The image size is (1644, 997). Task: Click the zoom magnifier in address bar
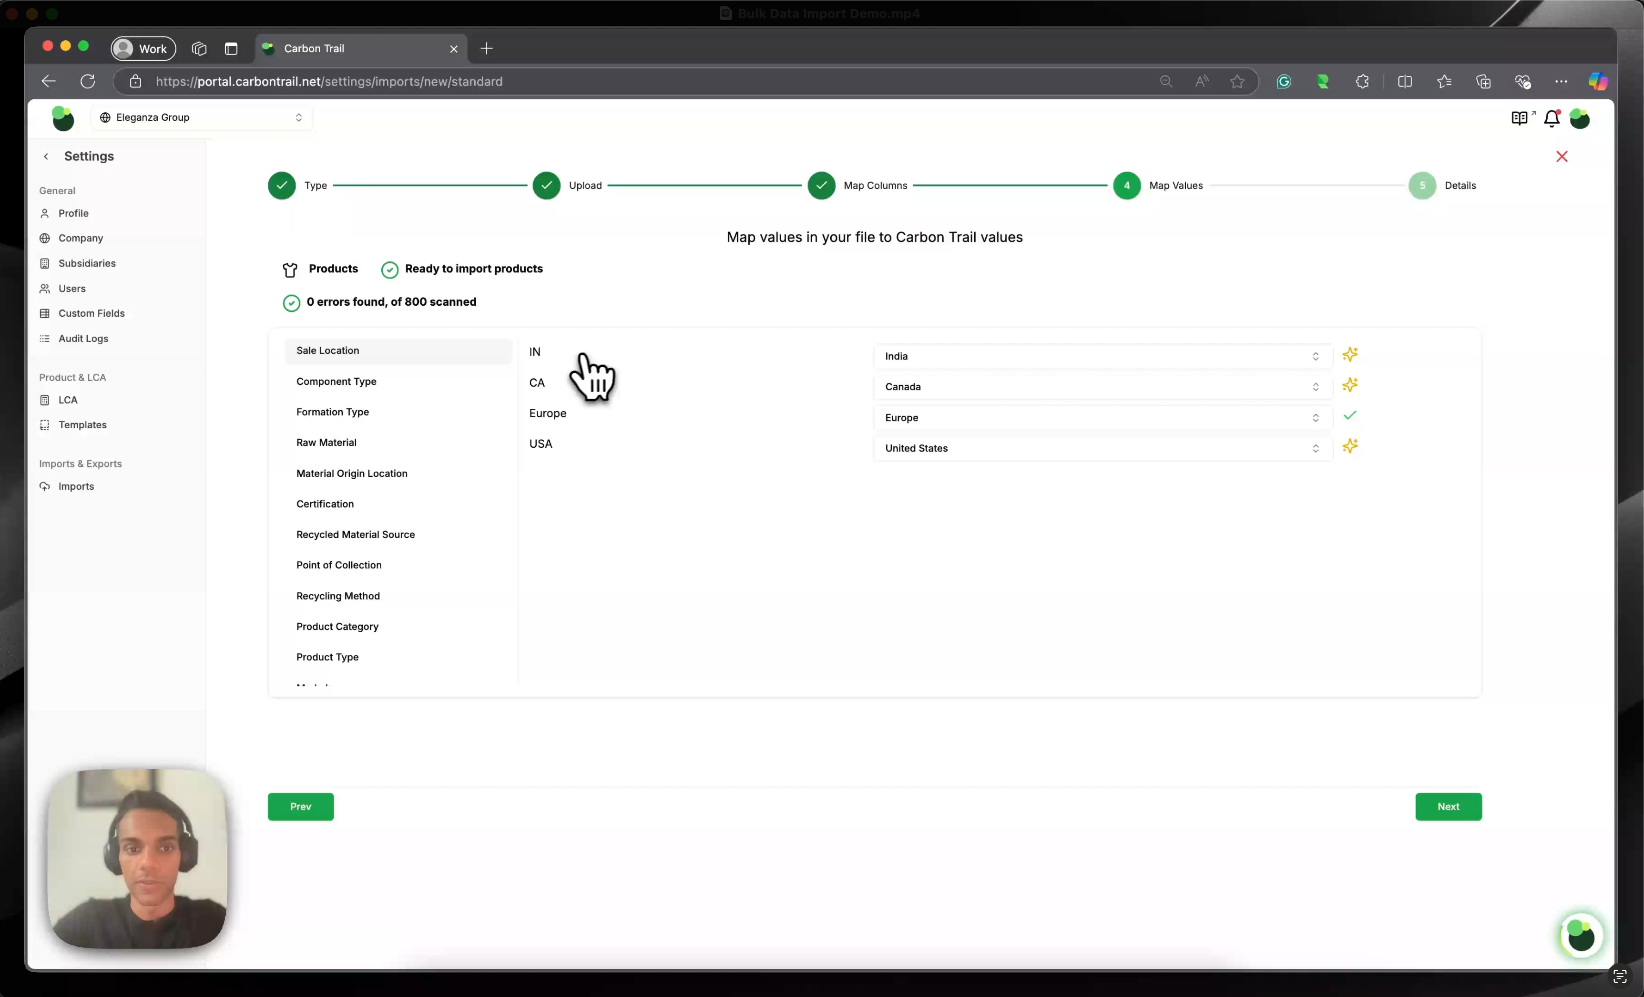coord(1166,82)
